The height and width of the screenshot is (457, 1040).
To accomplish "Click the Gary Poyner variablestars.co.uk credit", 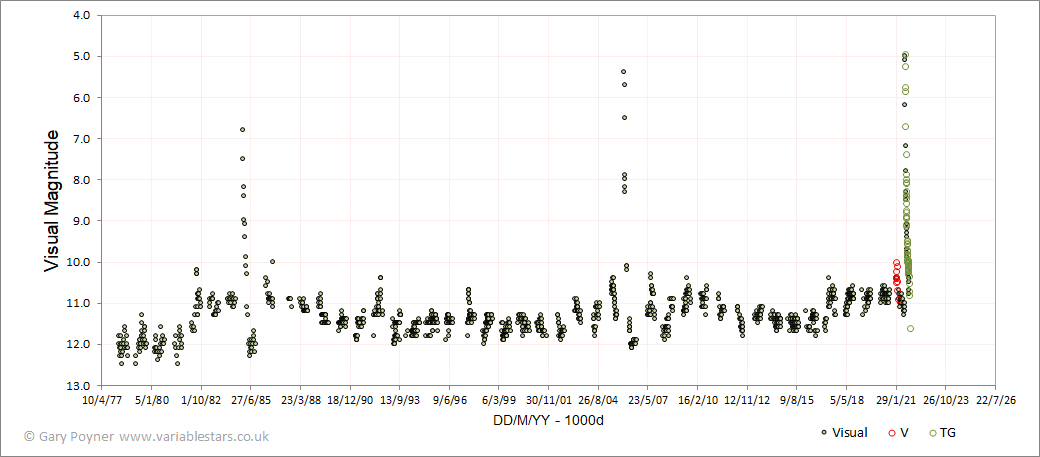I will (x=147, y=436).
